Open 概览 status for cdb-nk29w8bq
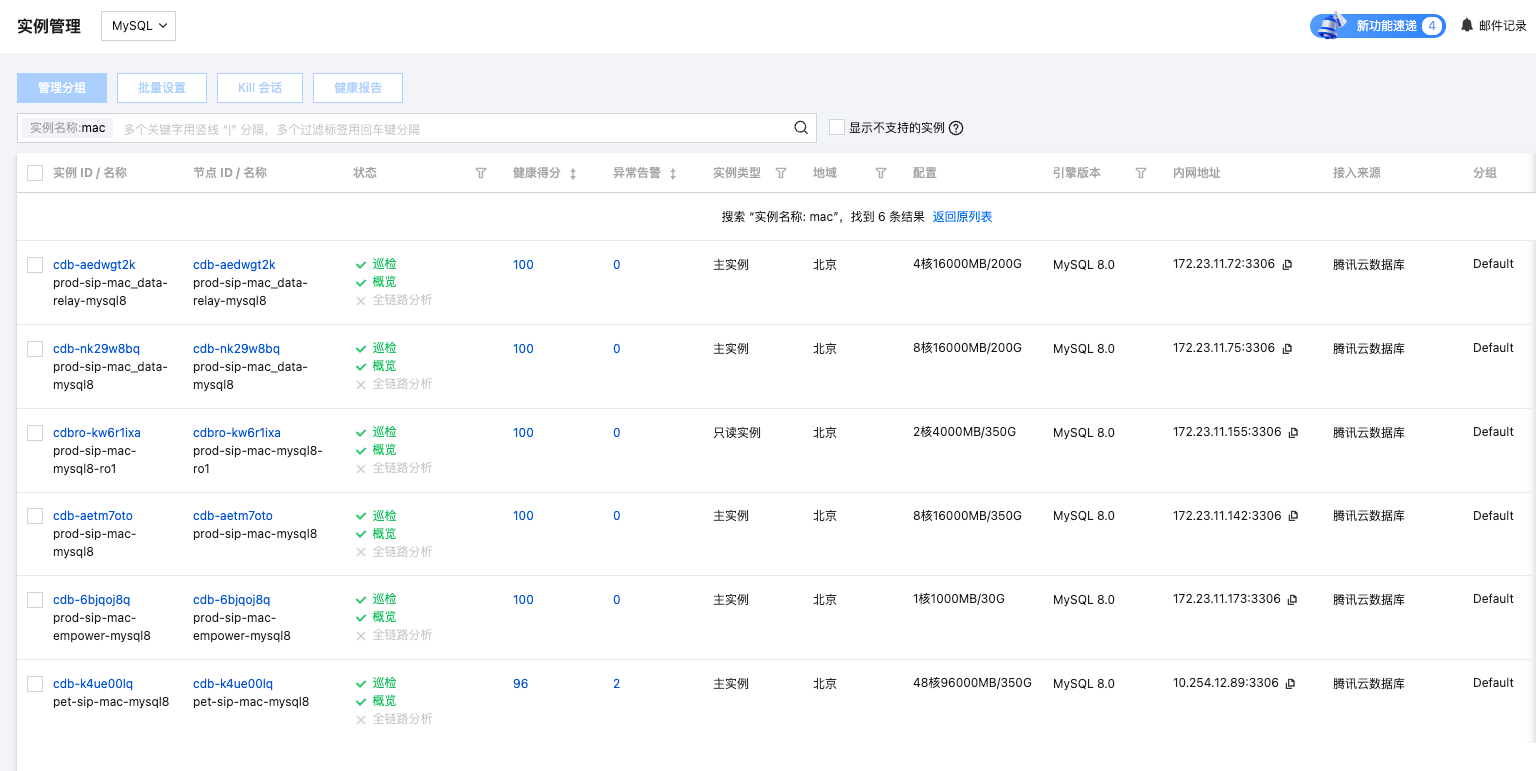 [x=384, y=366]
